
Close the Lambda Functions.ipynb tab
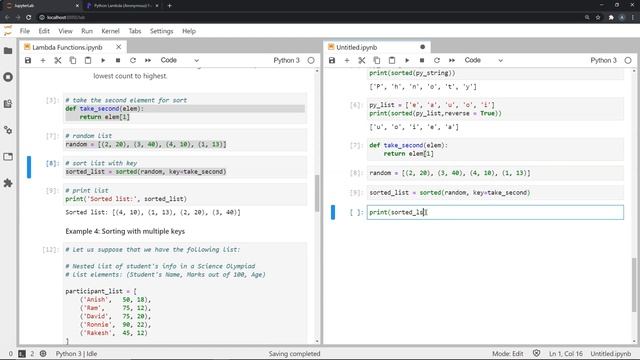point(118,47)
